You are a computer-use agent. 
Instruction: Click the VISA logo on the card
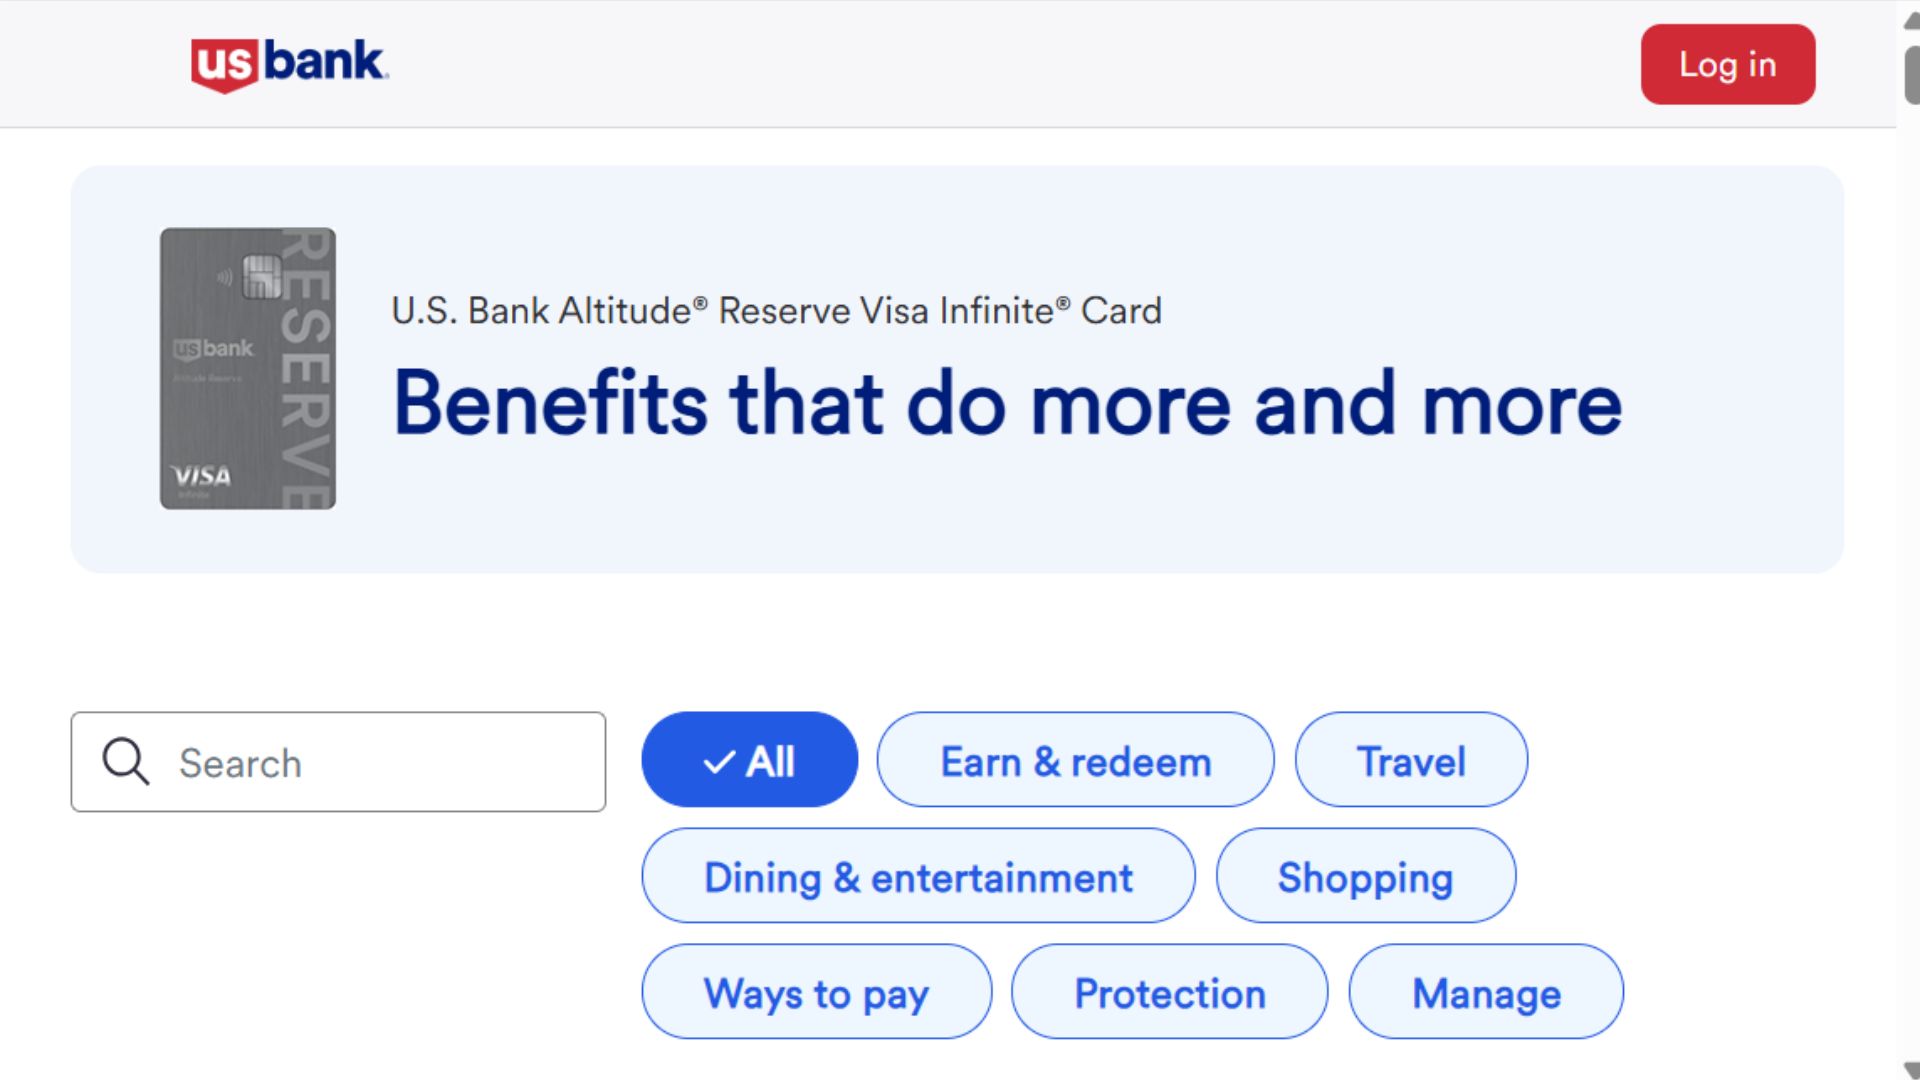click(x=201, y=476)
